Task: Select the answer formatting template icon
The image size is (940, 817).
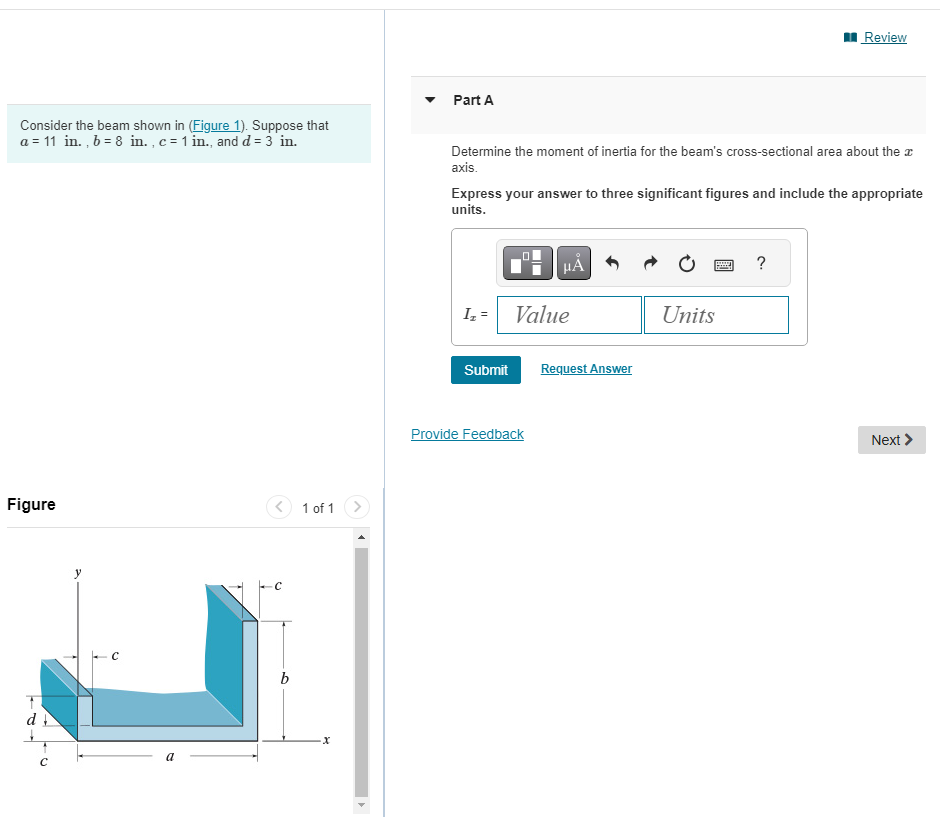Action: coord(527,263)
